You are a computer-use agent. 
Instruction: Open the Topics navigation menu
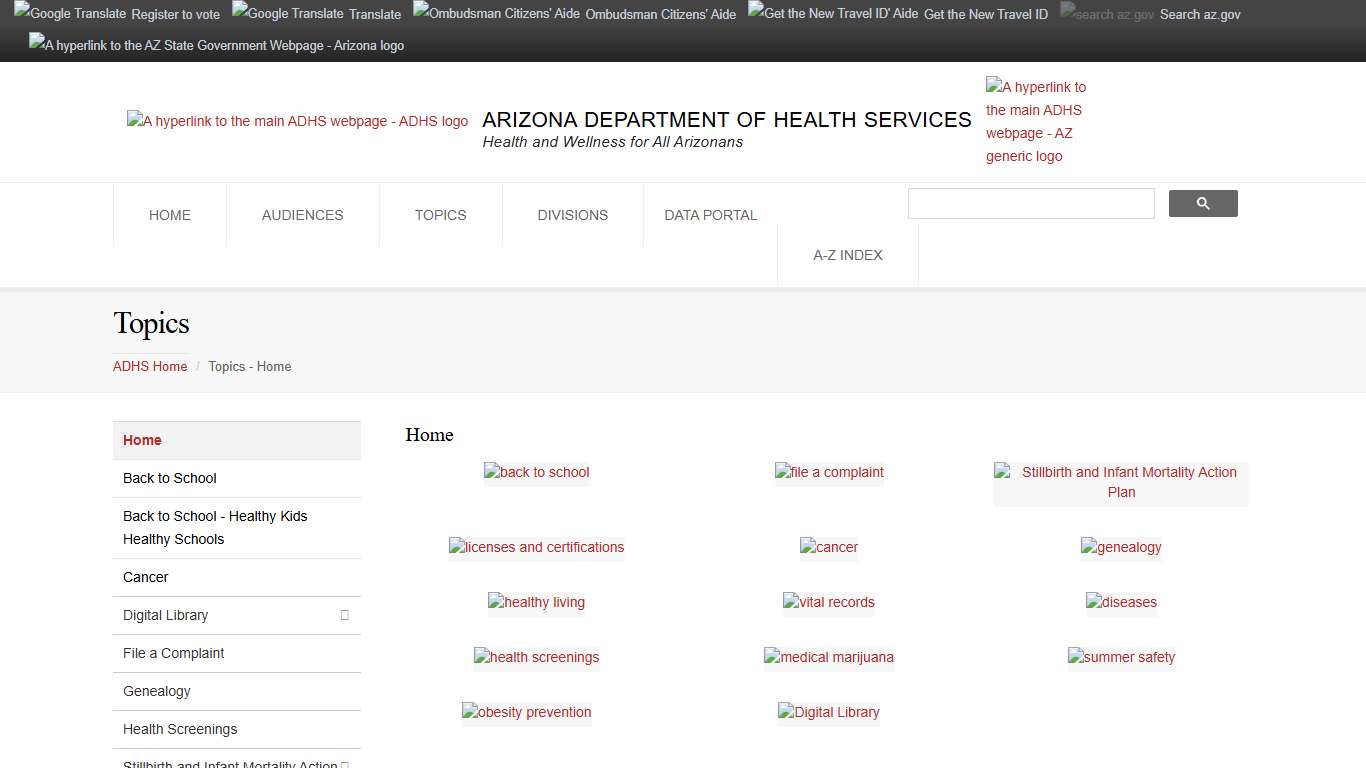point(440,215)
